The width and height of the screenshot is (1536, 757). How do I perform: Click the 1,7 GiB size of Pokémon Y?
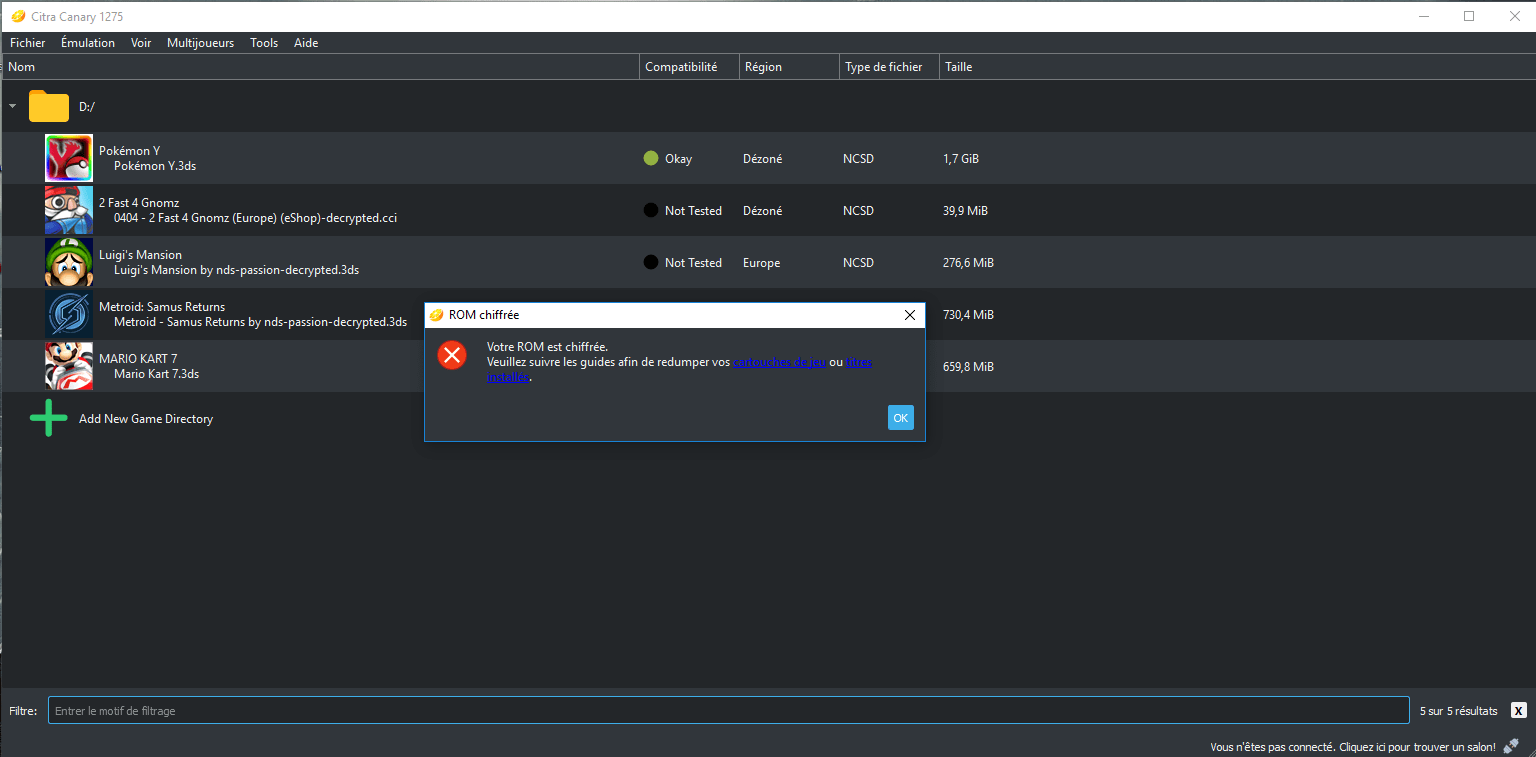pyautogui.click(x=961, y=159)
